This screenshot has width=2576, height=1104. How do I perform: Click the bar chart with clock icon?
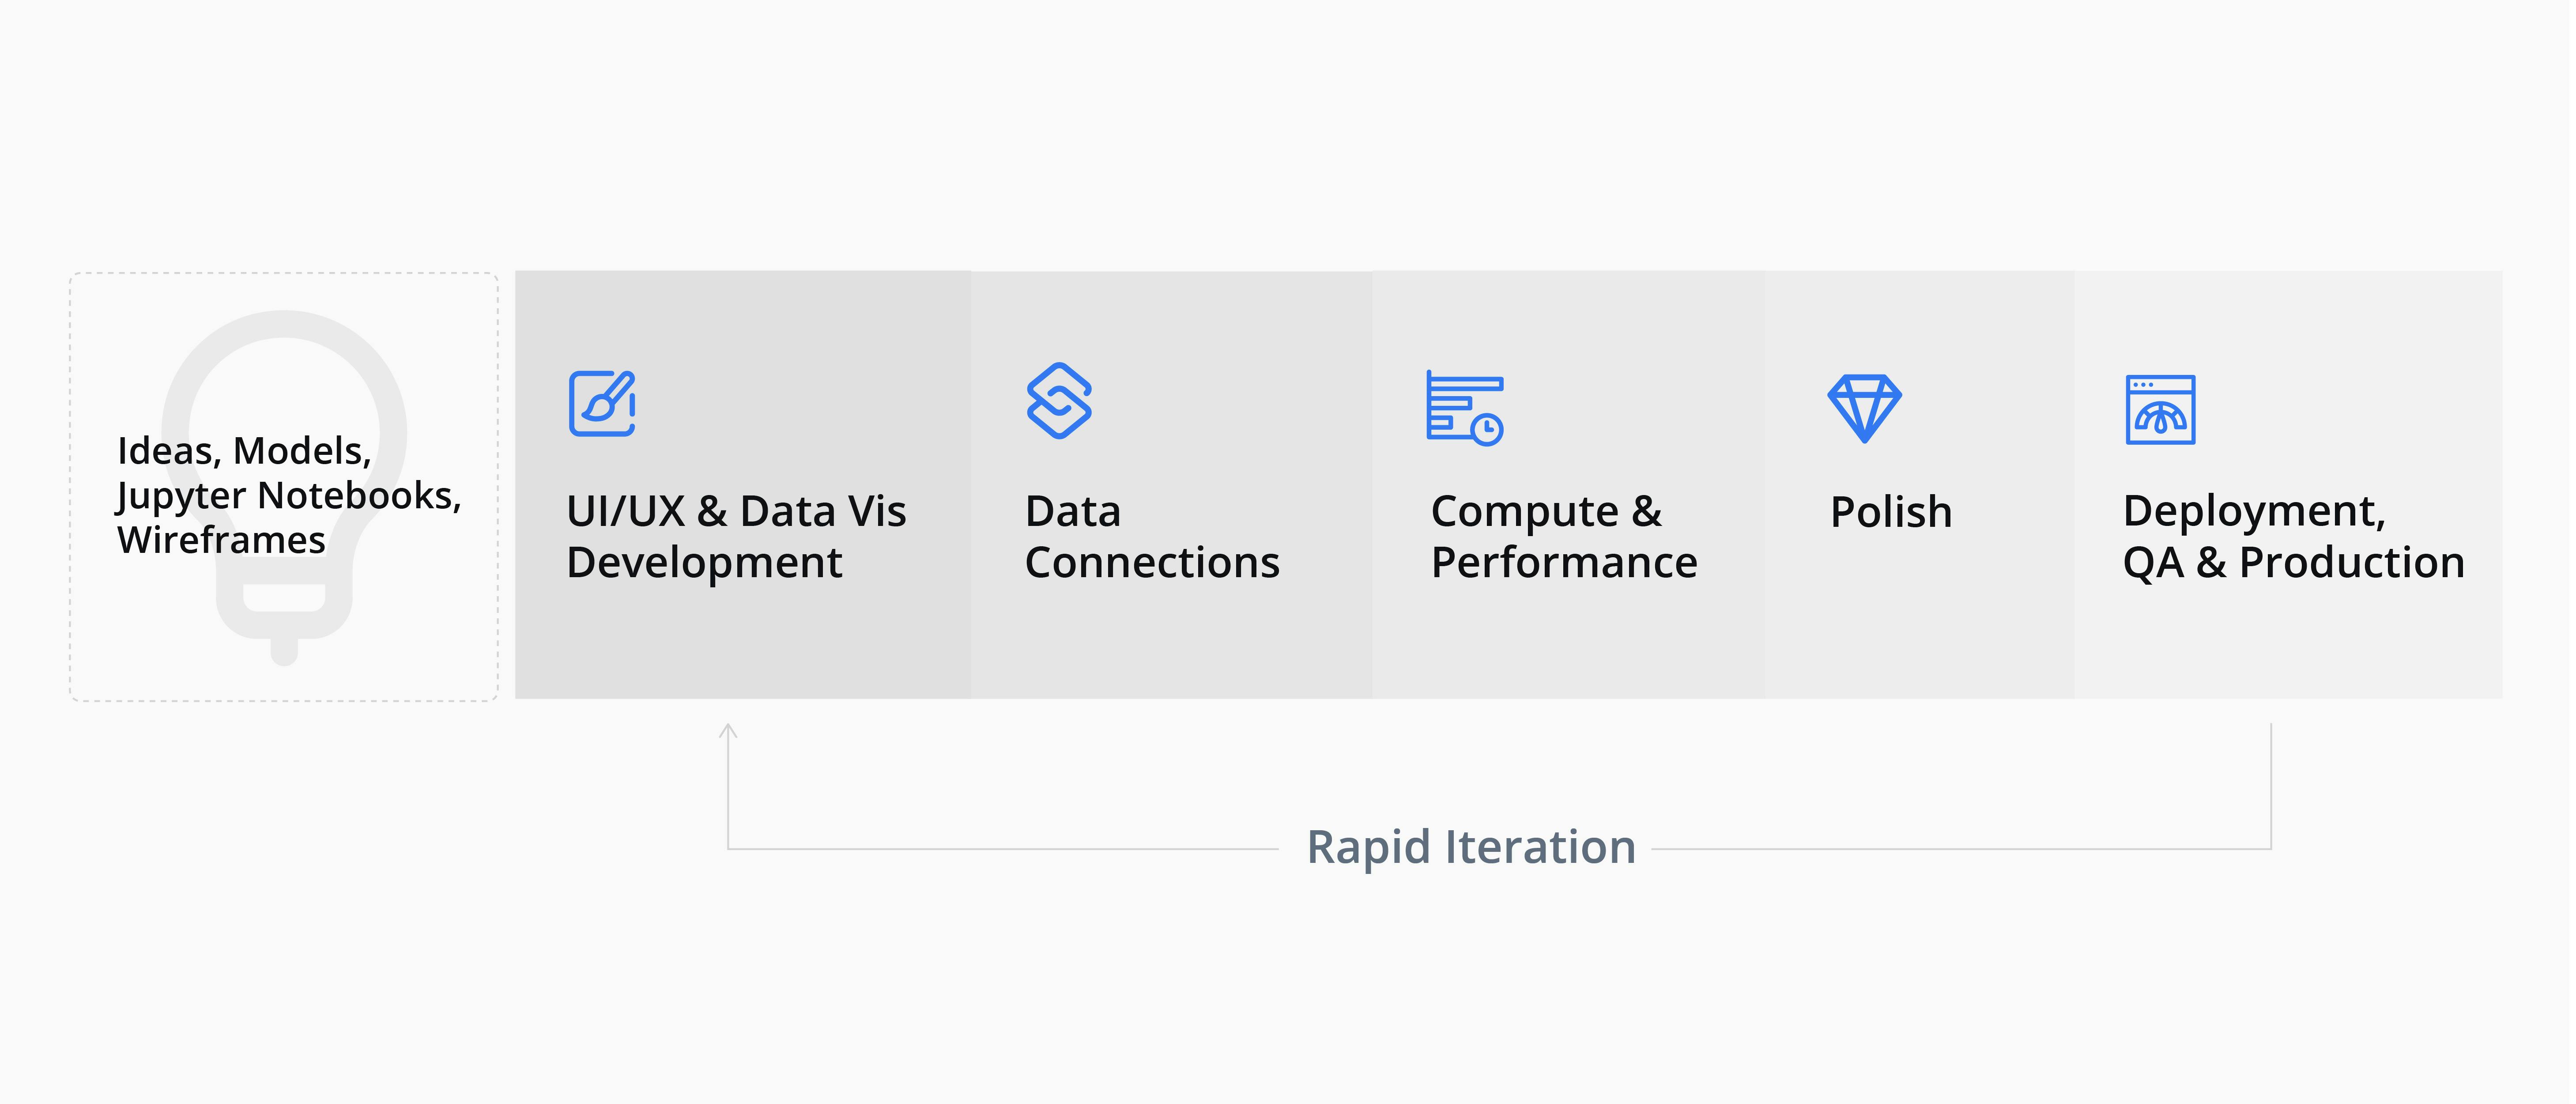click(x=1465, y=408)
